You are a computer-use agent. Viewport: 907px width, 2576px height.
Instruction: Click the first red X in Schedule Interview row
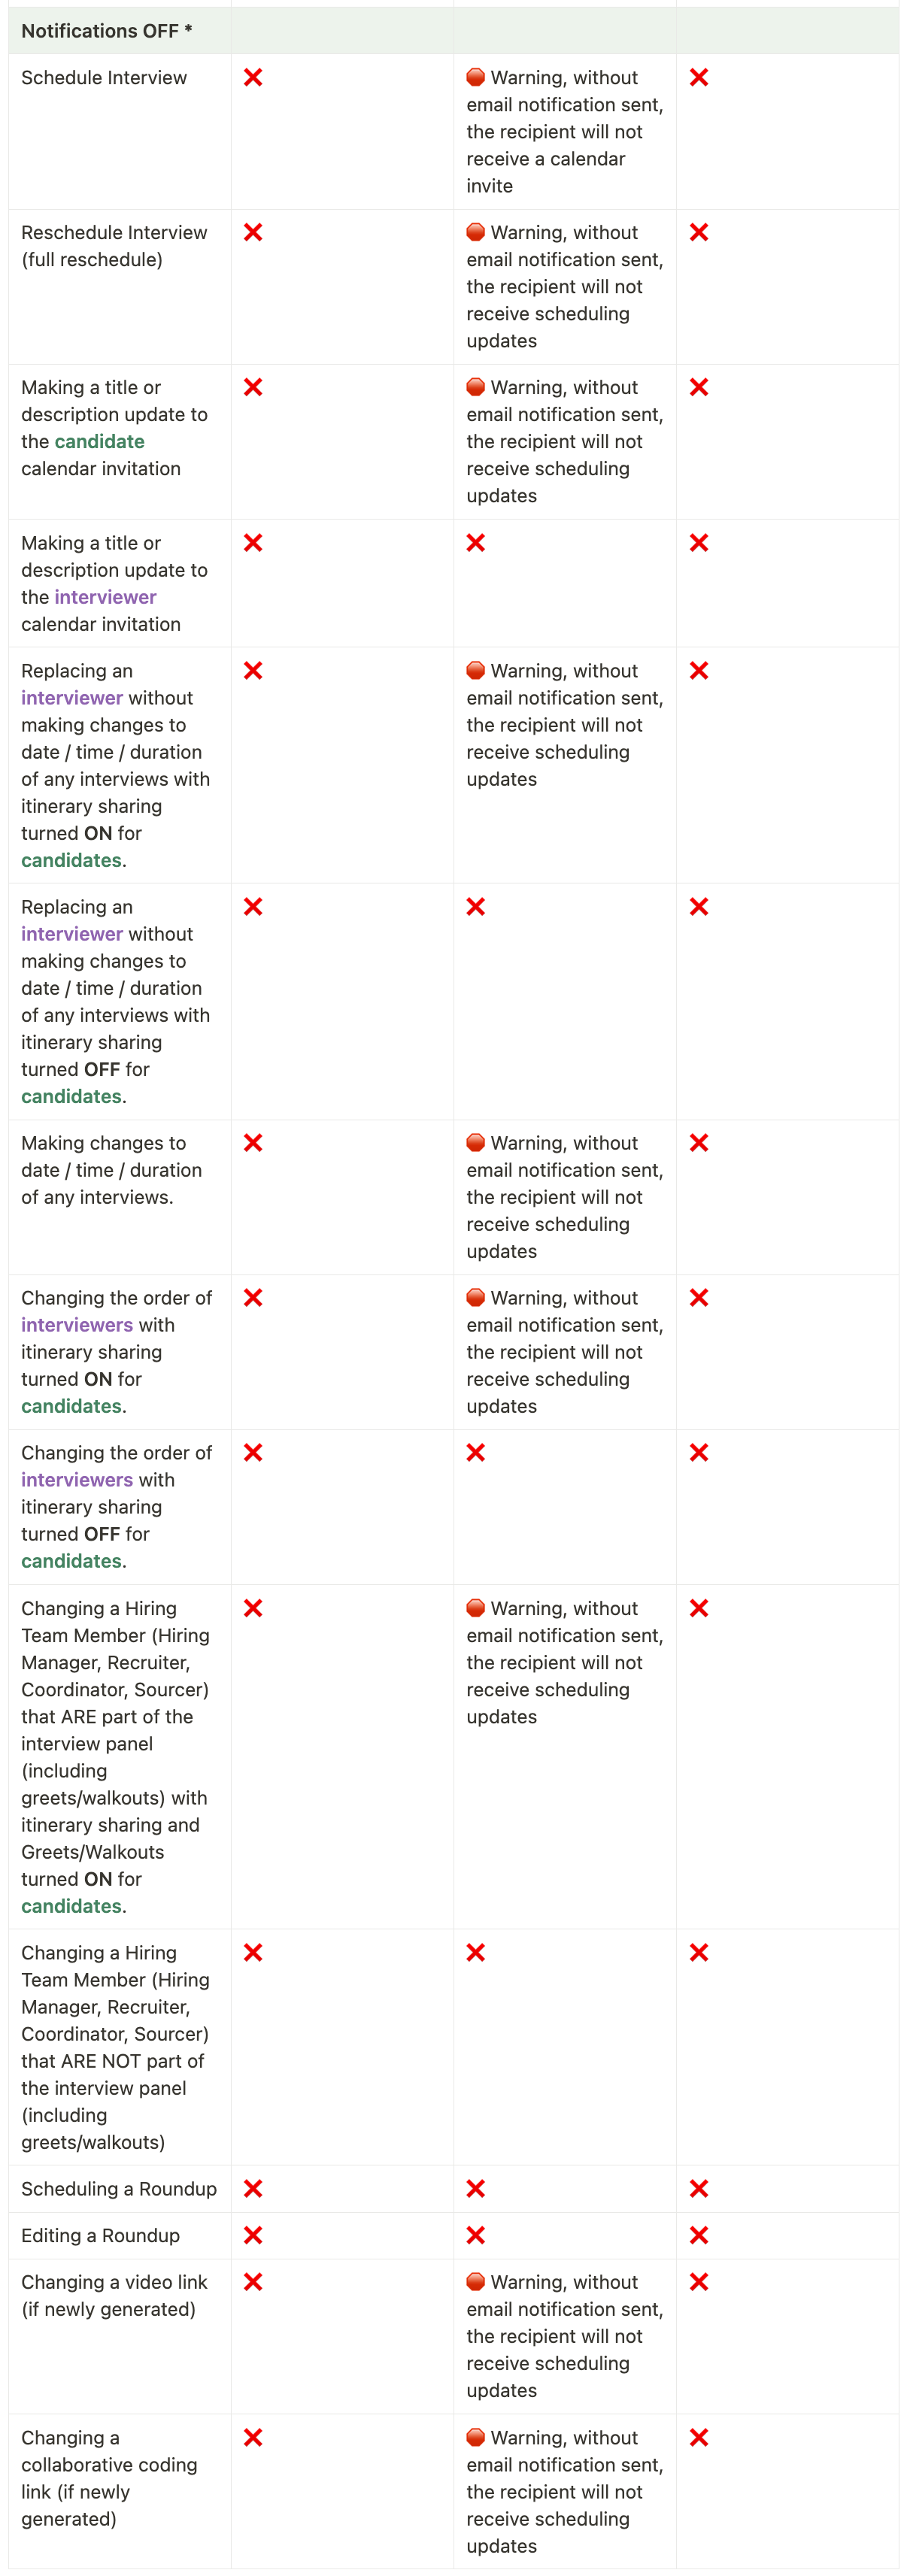pyautogui.click(x=253, y=77)
